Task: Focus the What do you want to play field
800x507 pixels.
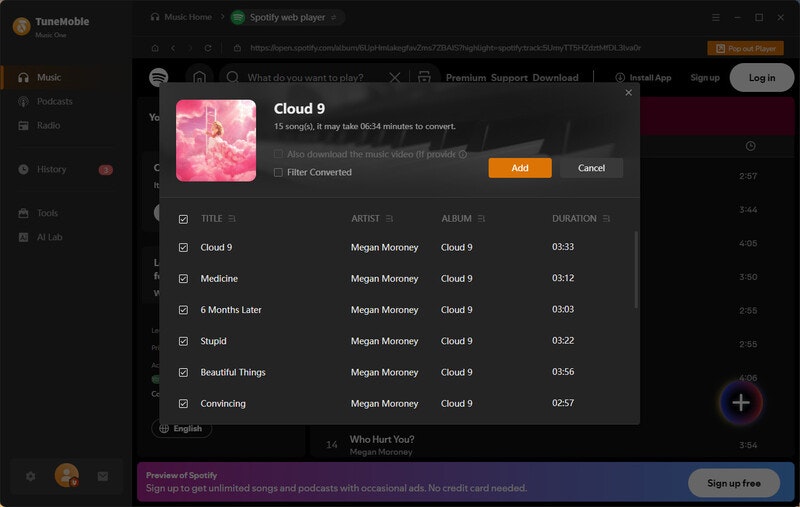Action: tap(306, 78)
